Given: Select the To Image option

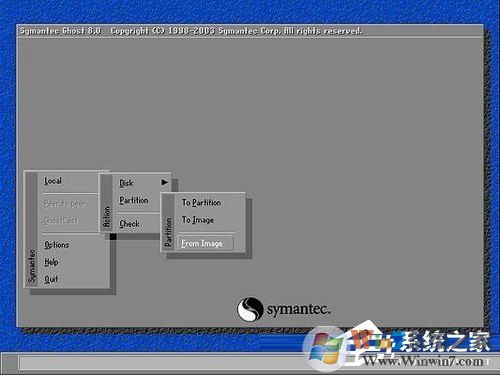Looking at the screenshot, I should coord(198,220).
